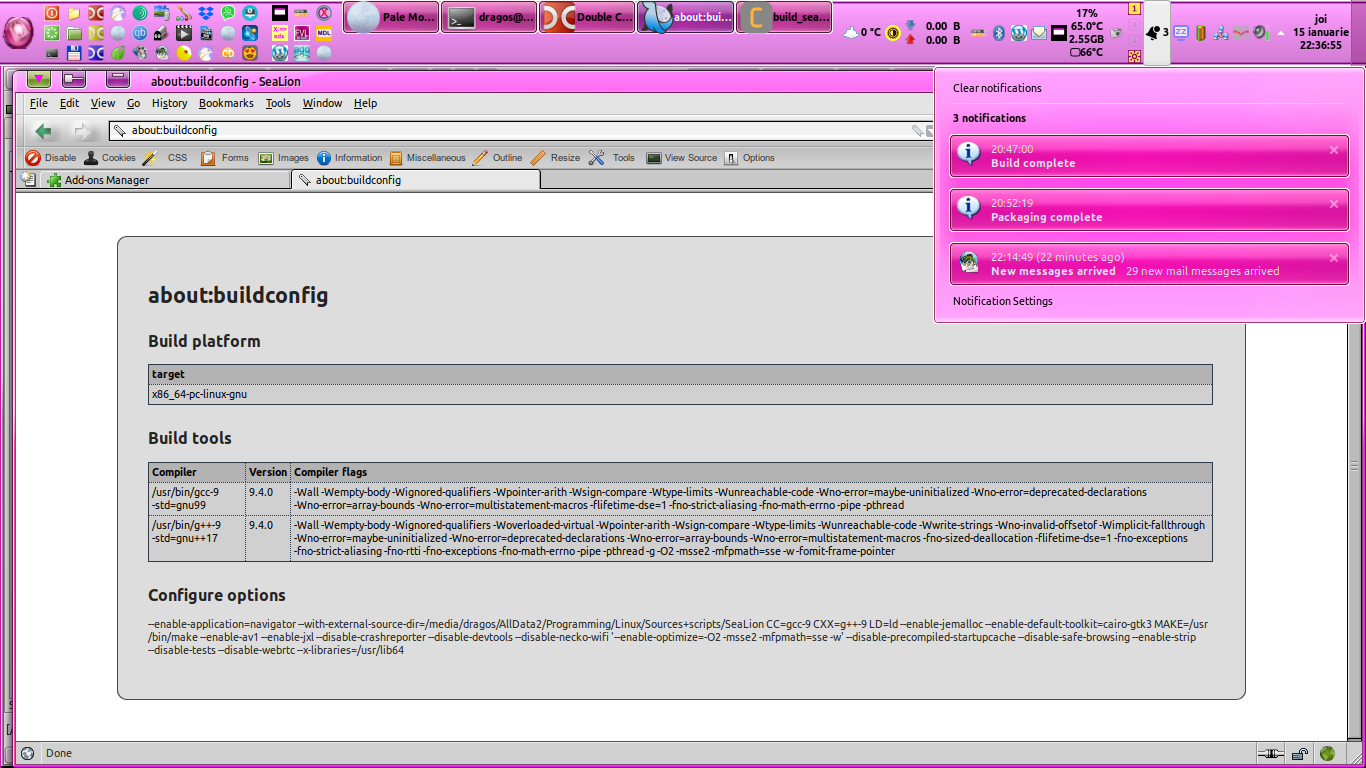Click the status bar network plug icon
Image resolution: width=1366 pixels, height=768 pixels.
coord(1270,753)
